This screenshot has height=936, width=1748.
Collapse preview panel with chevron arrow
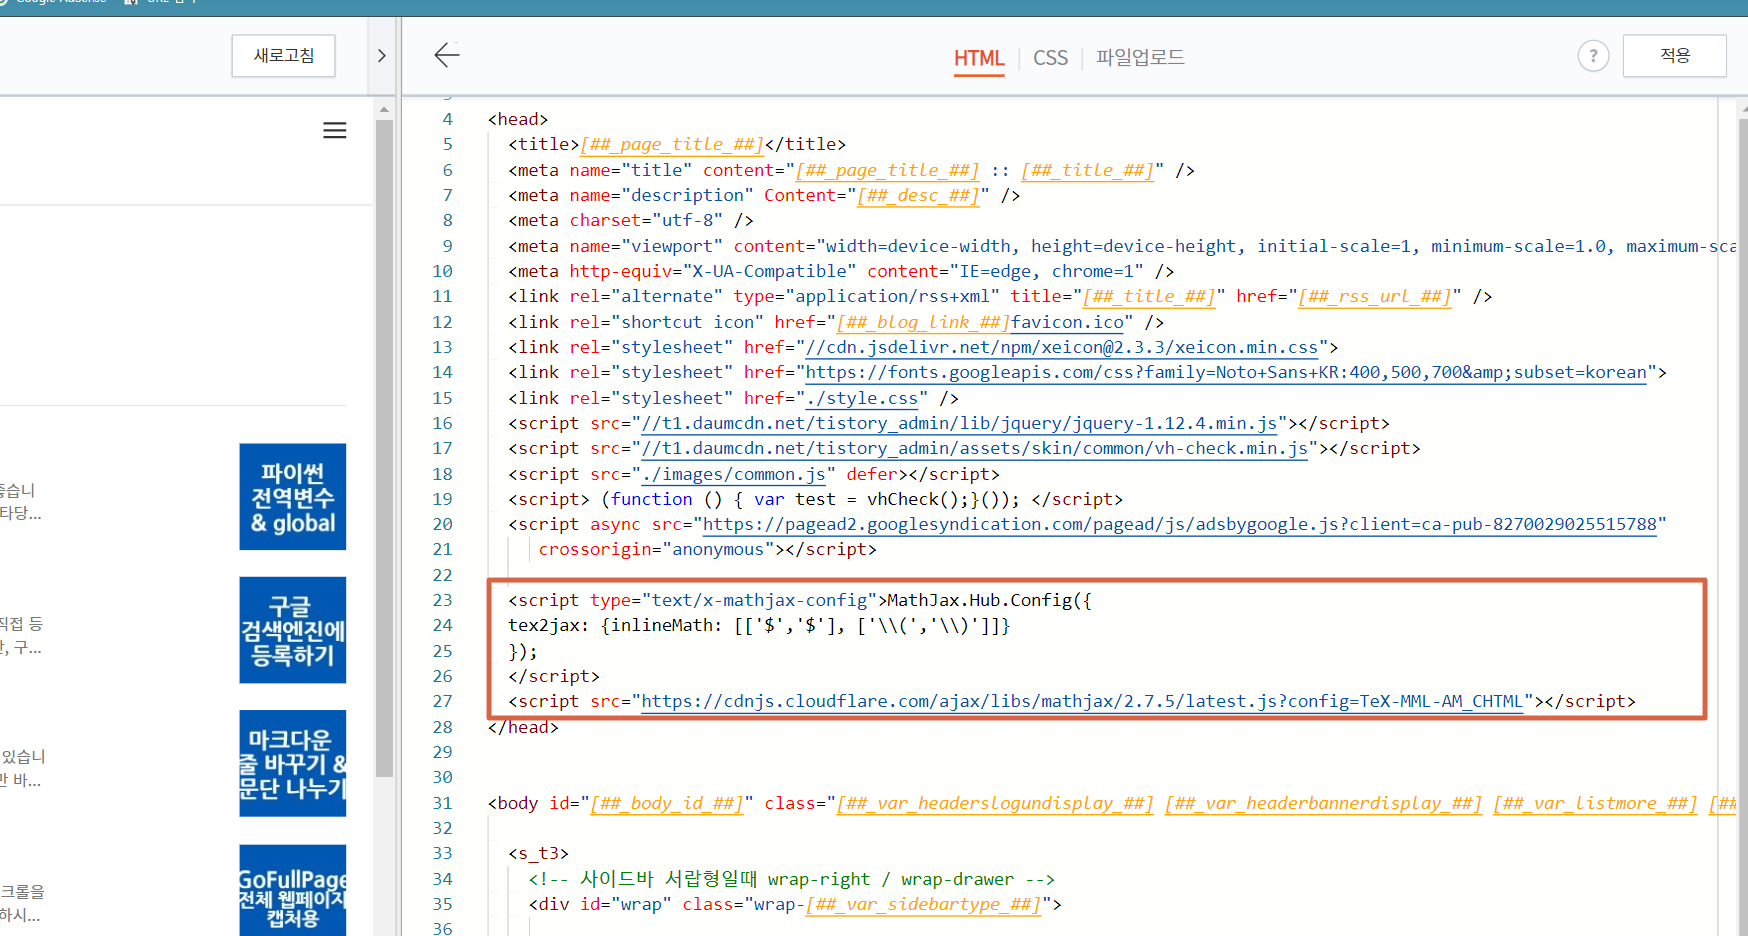(x=381, y=56)
